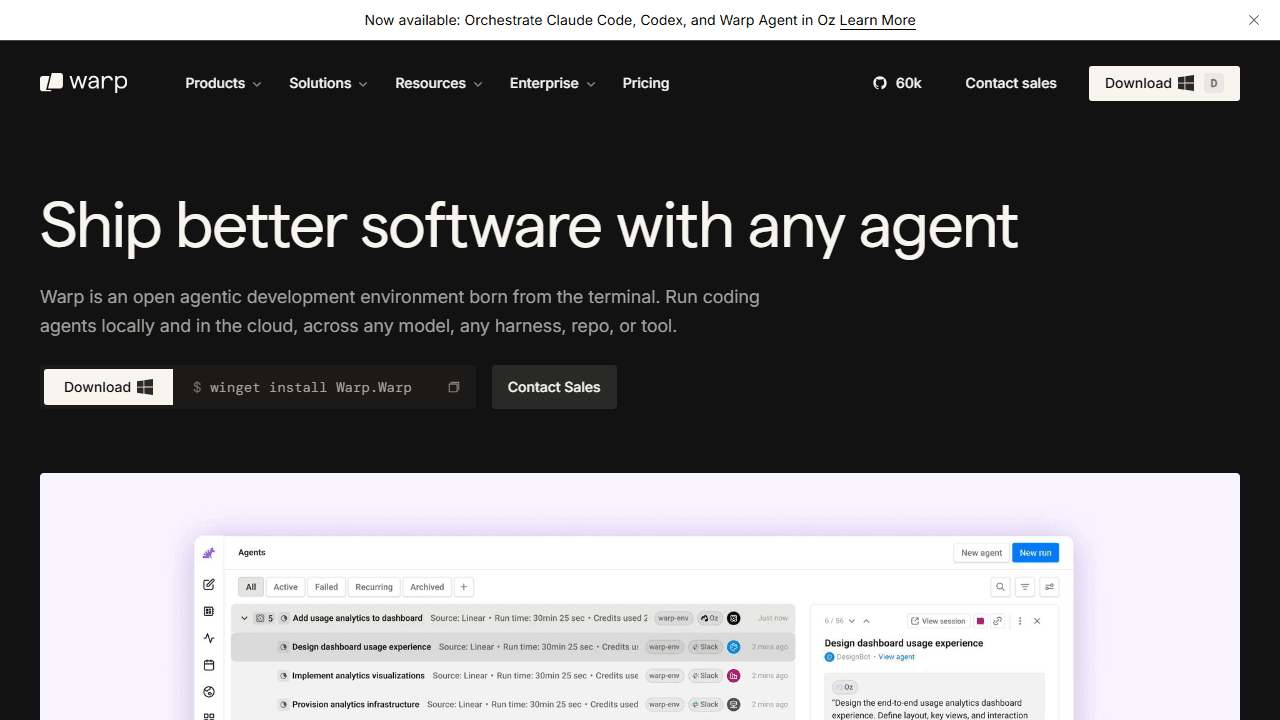Click the View session button
Image resolution: width=1280 pixels, height=720 pixels.
[x=938, y=621]
